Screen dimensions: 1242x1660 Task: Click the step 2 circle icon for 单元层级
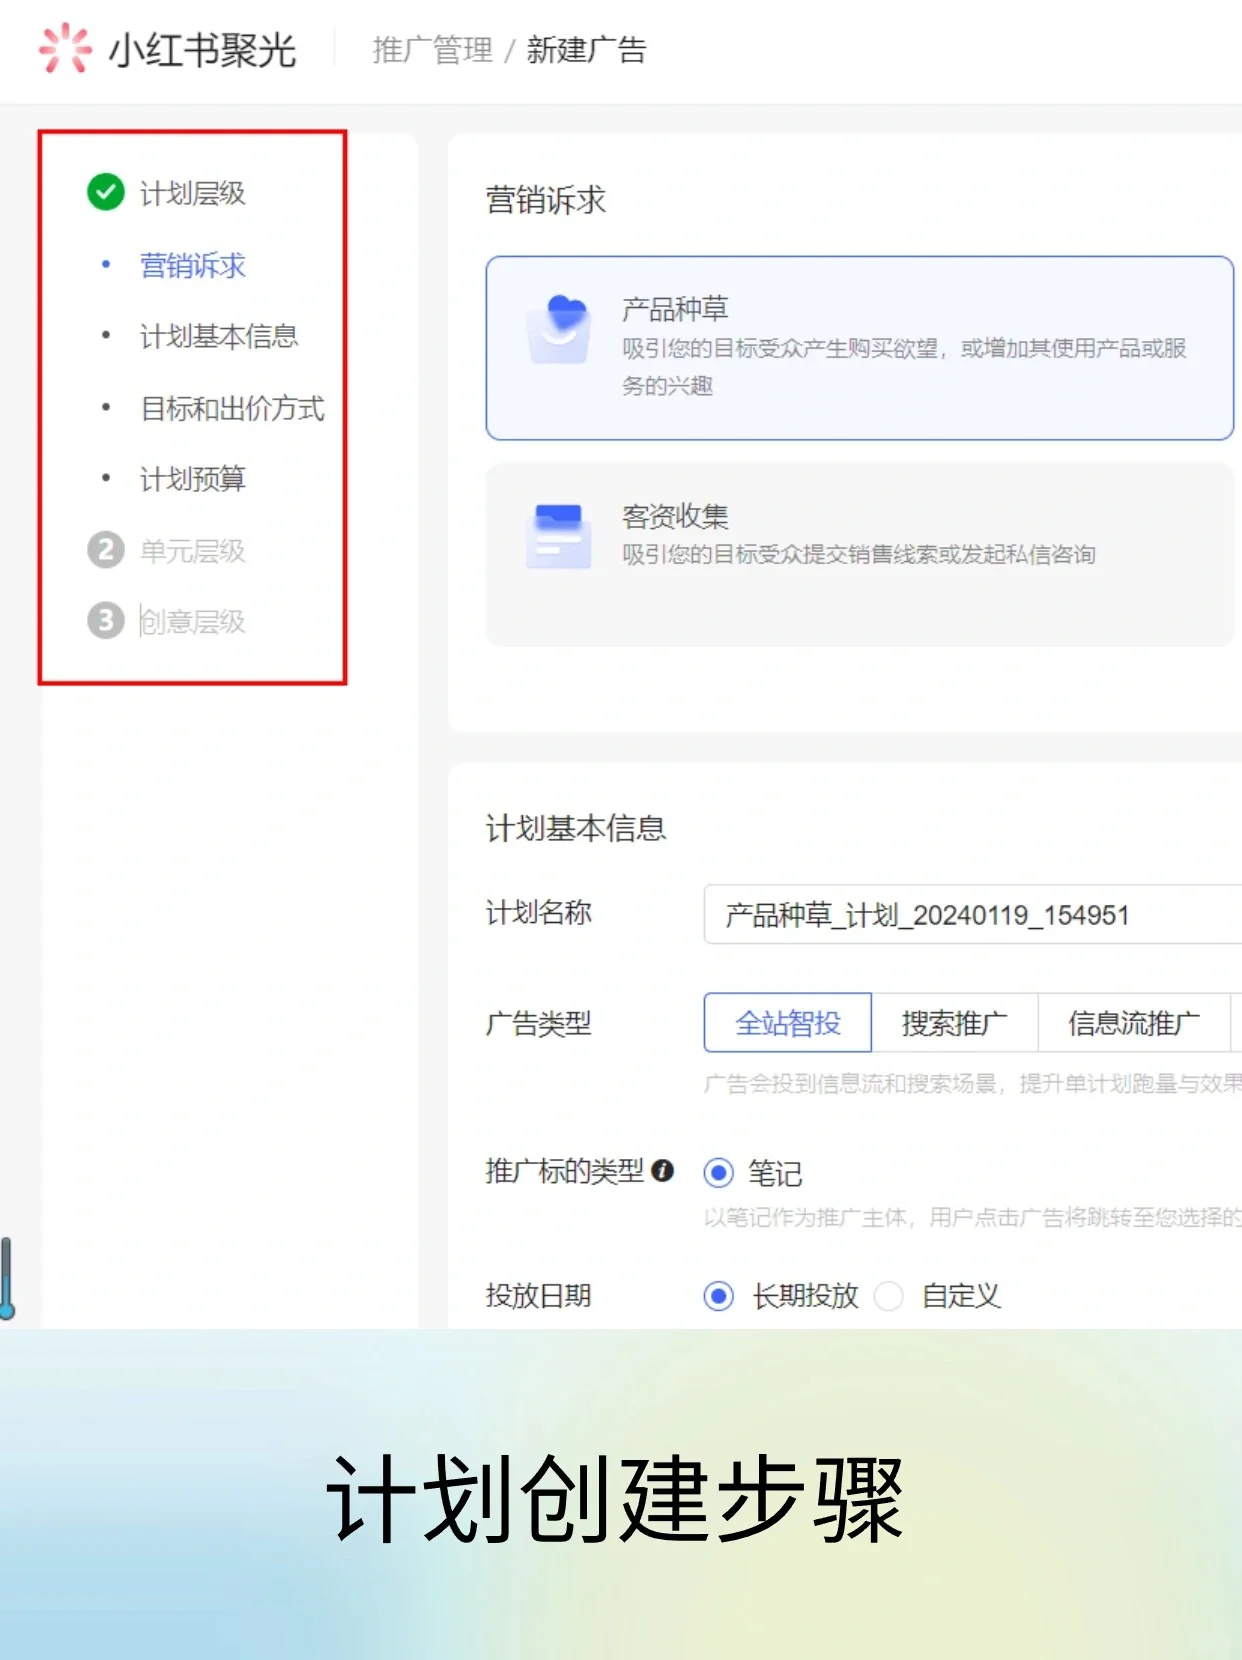pyautogui.click(x=106, y=550)
